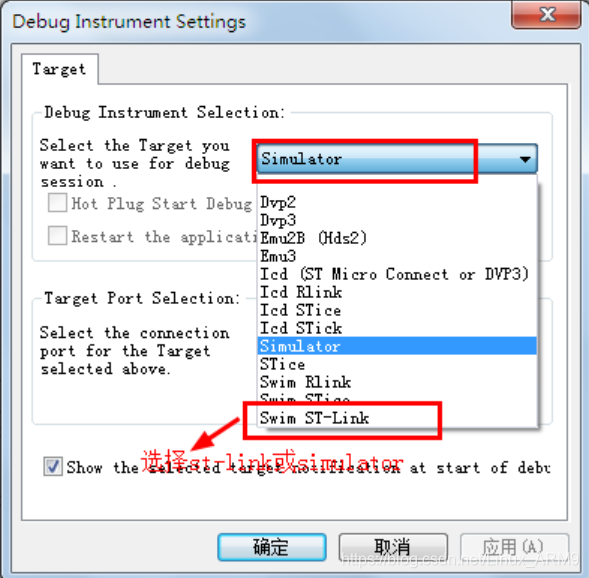
Task: Expand the debug target dropdown arrow
Action: (525, 159)
